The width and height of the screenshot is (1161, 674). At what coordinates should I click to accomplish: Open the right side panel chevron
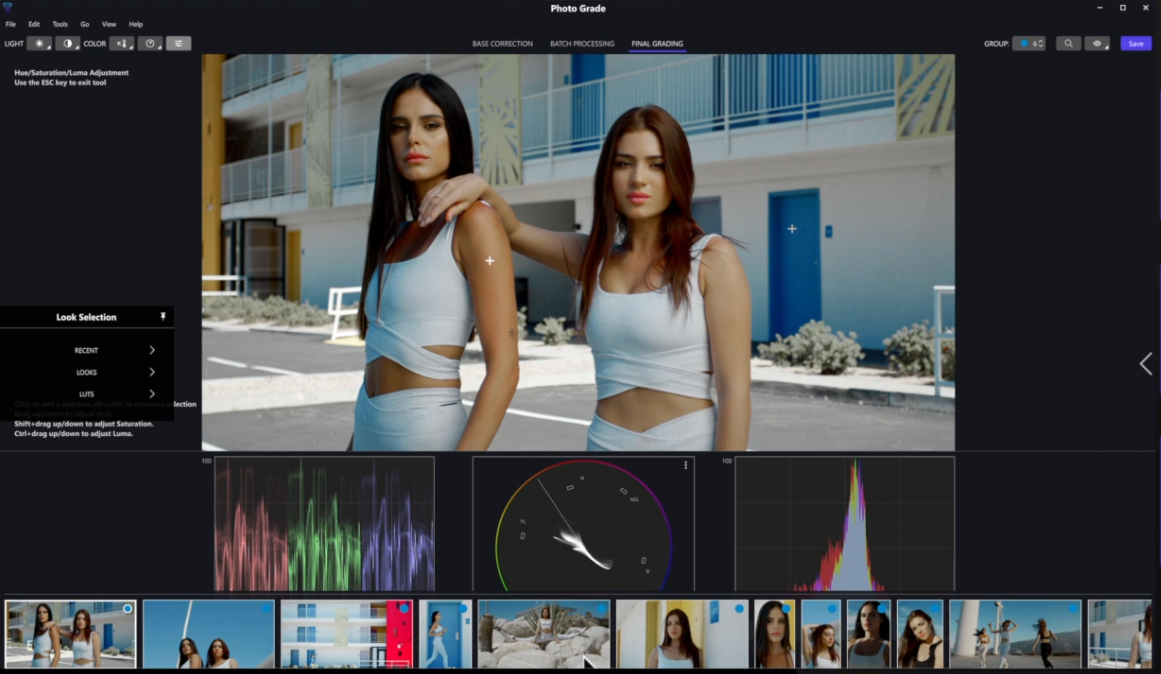pos(1146,364)
